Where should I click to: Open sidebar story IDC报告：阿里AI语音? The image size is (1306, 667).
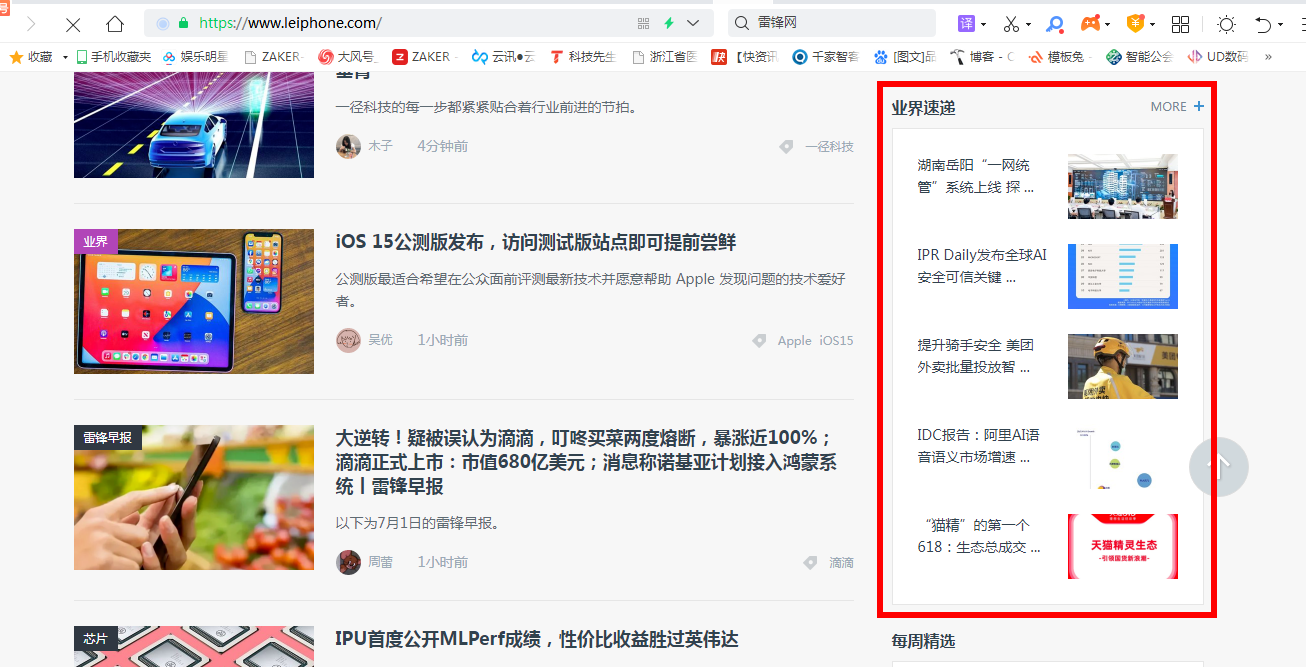[978, 445]
